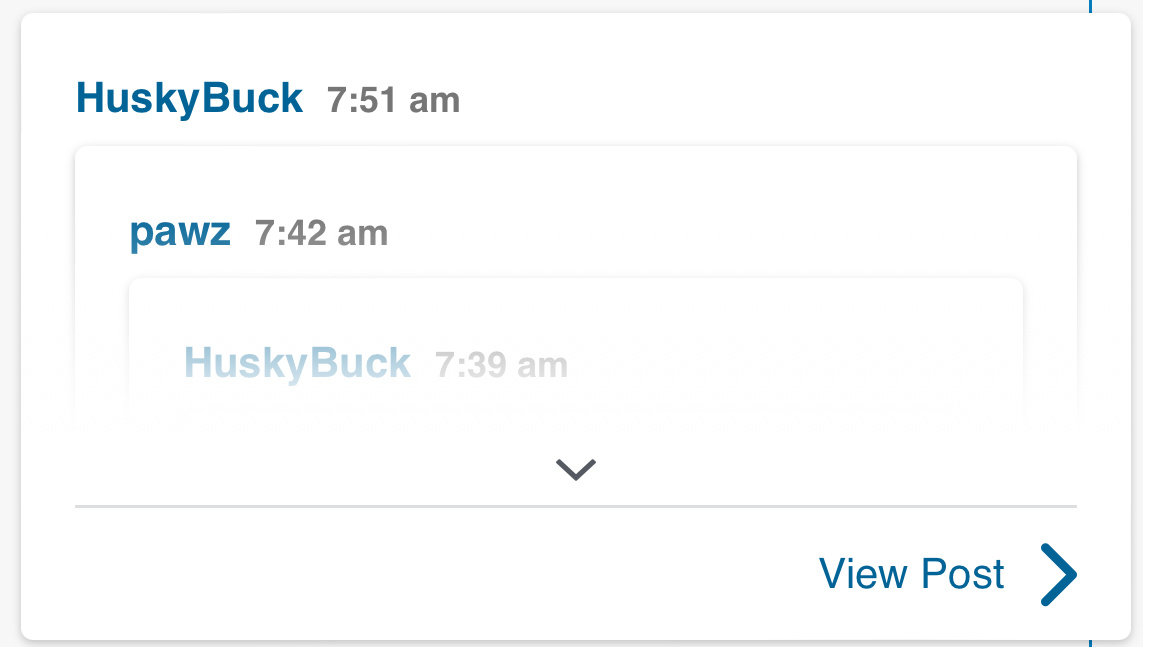Click the blue thread line above the card
The height and width of the screenshot is (647, 1149).
(x=1090, y=6)
